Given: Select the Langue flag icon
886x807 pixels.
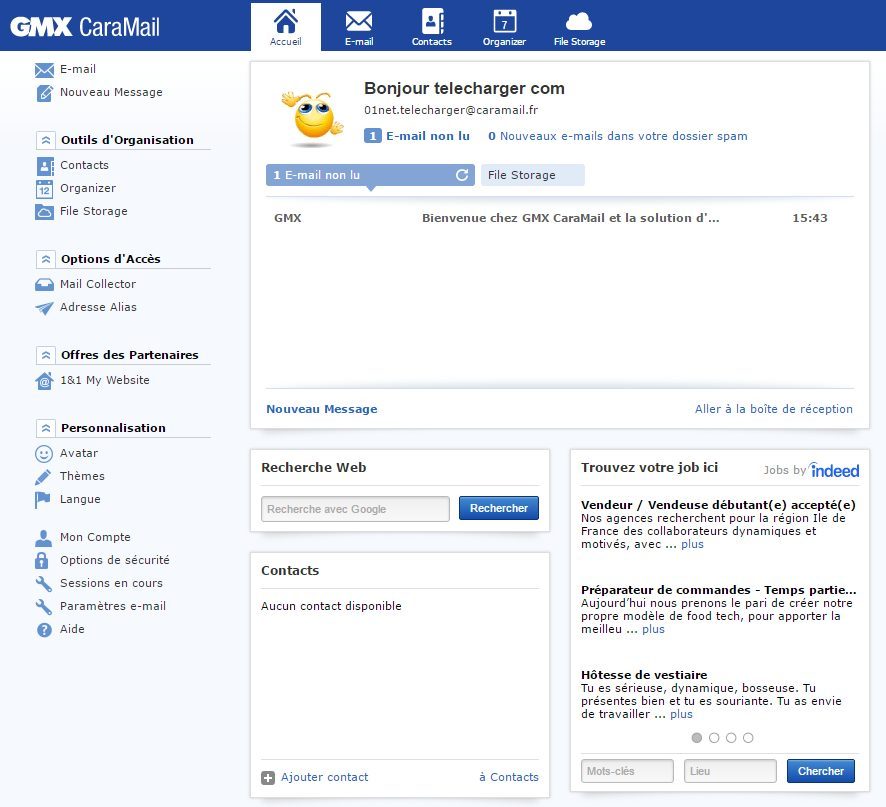Looking at the screenshot, I should [44, 500].
